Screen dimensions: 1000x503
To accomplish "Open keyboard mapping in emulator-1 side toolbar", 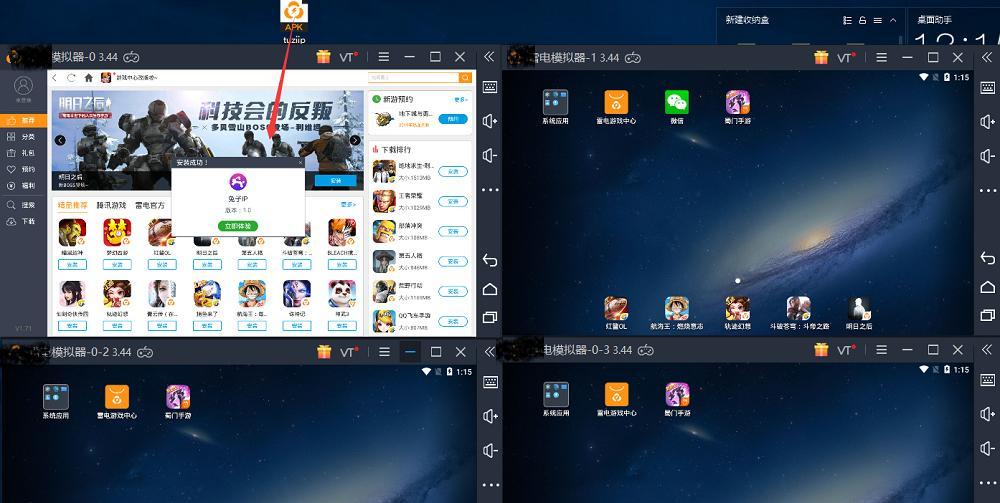I will tap(988, 87).
